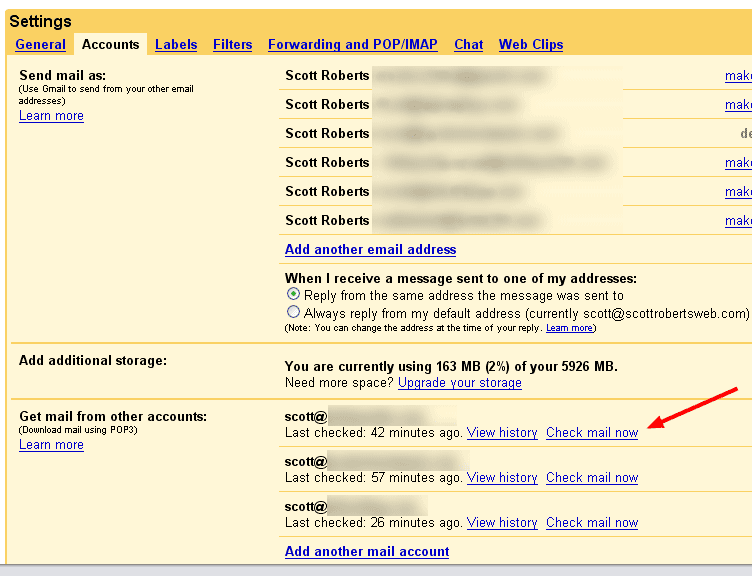The height and width of the screenshot is (576, 752).
Task: Click 'Add another mail account' link
Action: (367, 551)
